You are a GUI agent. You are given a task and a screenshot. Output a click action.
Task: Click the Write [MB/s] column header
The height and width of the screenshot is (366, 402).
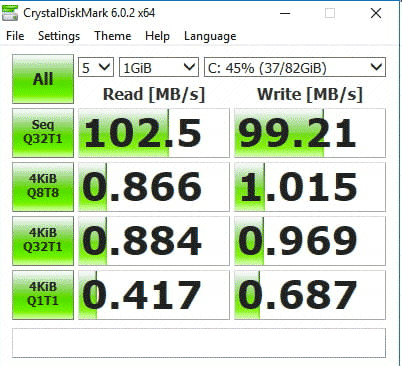coord(310,94)
